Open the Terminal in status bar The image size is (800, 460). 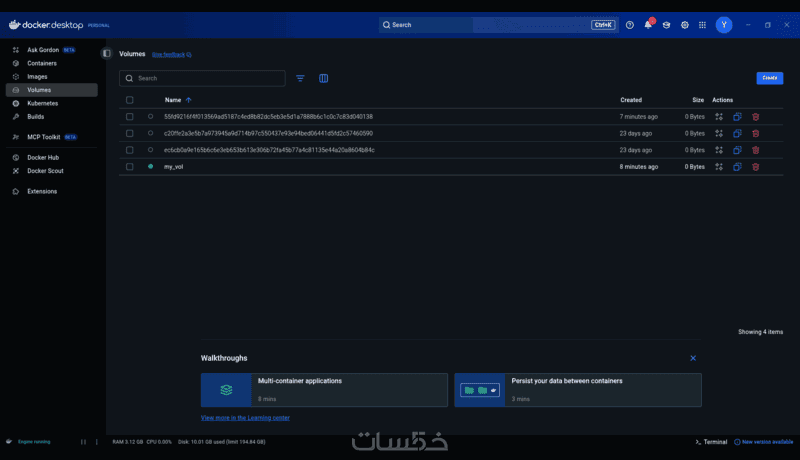pyautogui.click(x=711, y=442)
